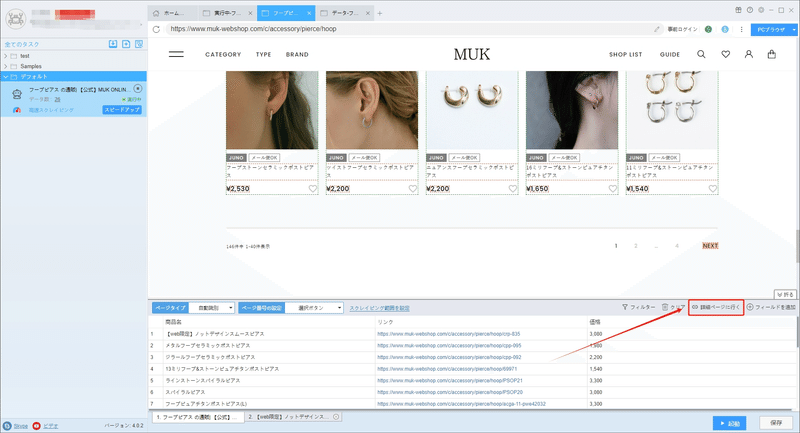Click the 全てのタスク heading
The width and height of the screenshot is (800, 433).
22,44
